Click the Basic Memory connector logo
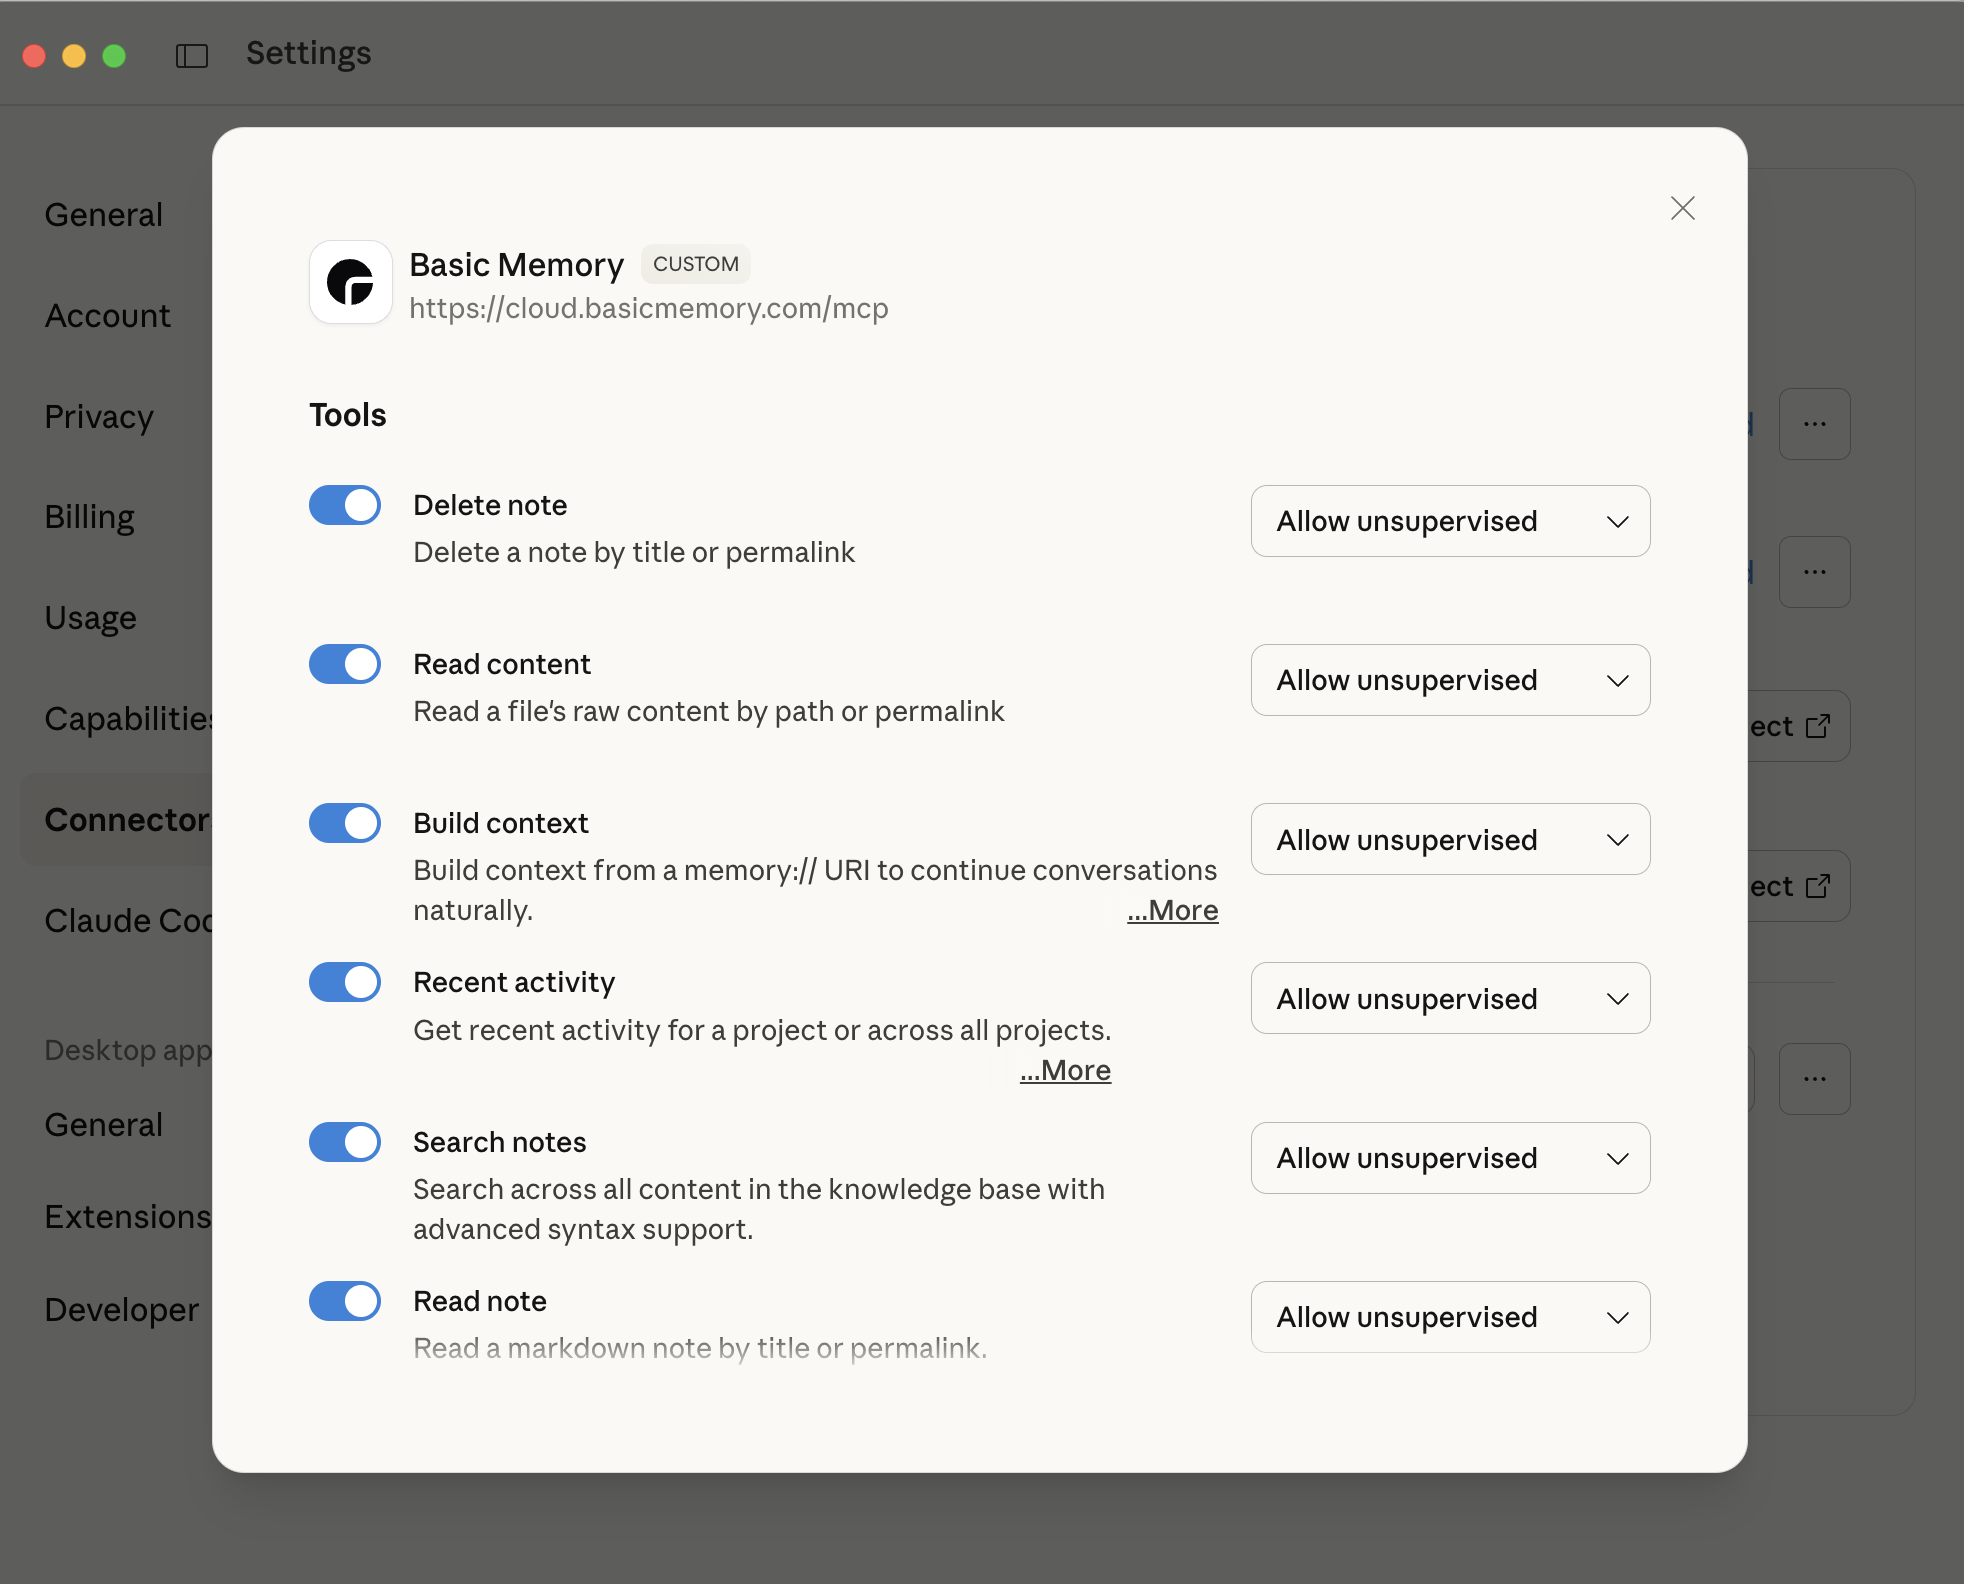This screenshot has width=1964, height=1584. point(350,283)
